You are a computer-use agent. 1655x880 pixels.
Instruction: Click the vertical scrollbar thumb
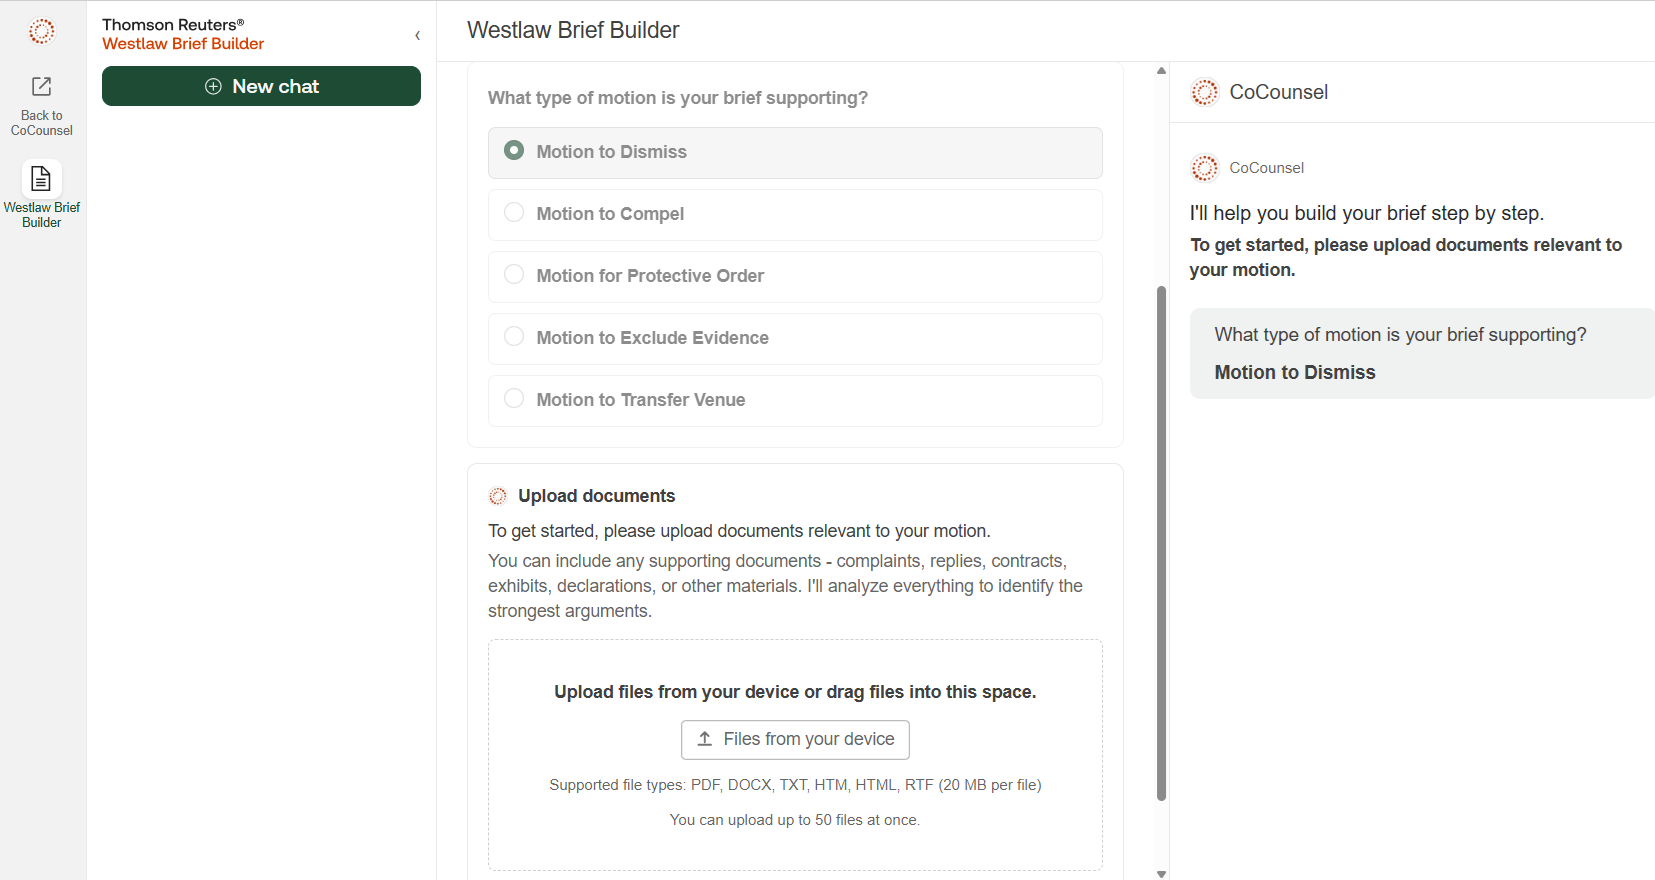[1161, 543]
